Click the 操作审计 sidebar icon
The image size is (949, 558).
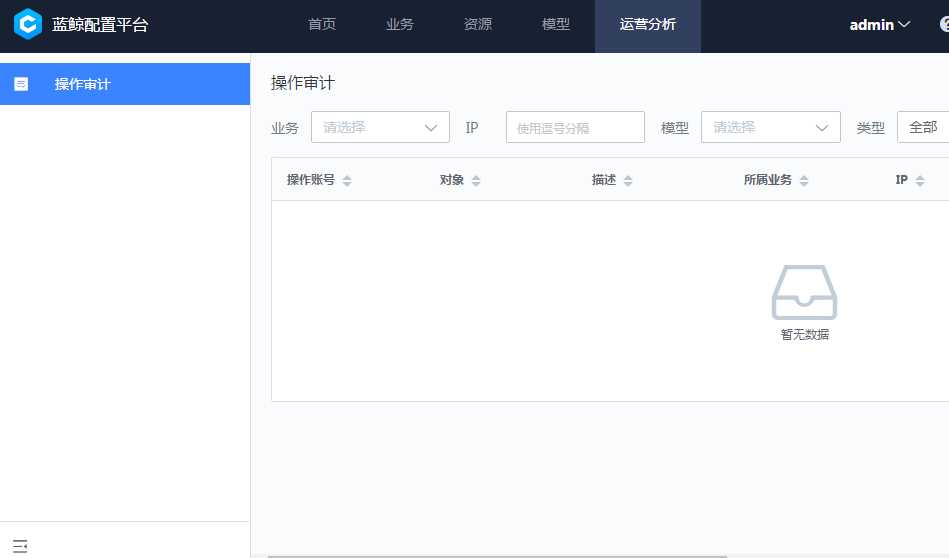(21, 84)
